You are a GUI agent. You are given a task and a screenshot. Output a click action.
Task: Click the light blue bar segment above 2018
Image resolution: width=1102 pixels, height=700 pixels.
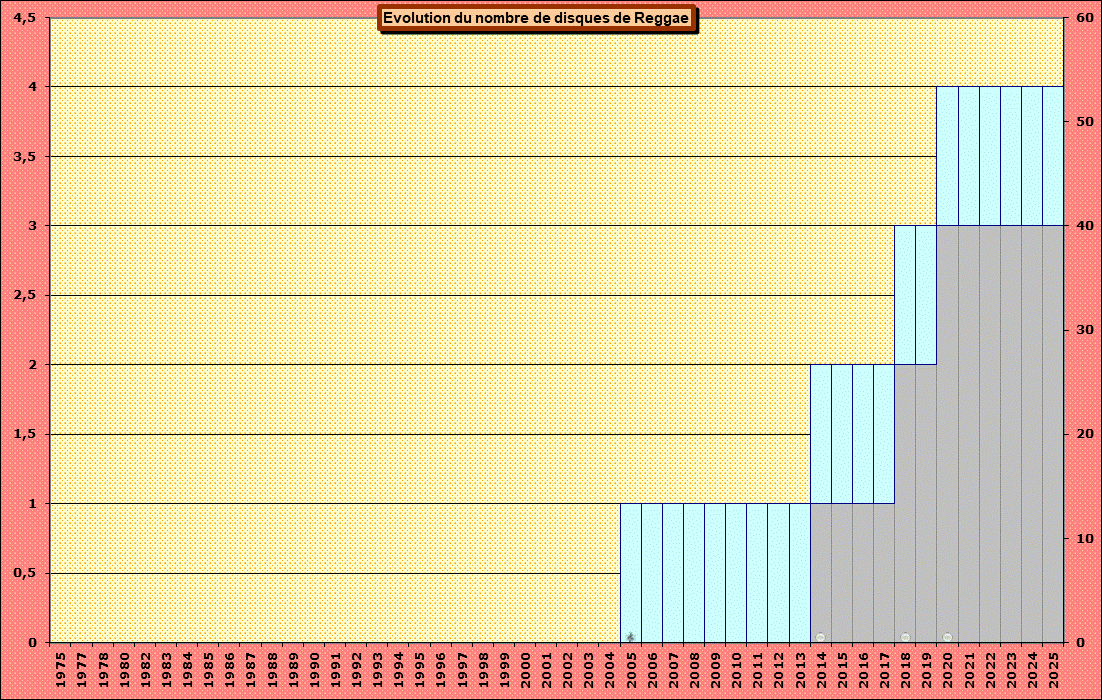(x=905, y=295)
